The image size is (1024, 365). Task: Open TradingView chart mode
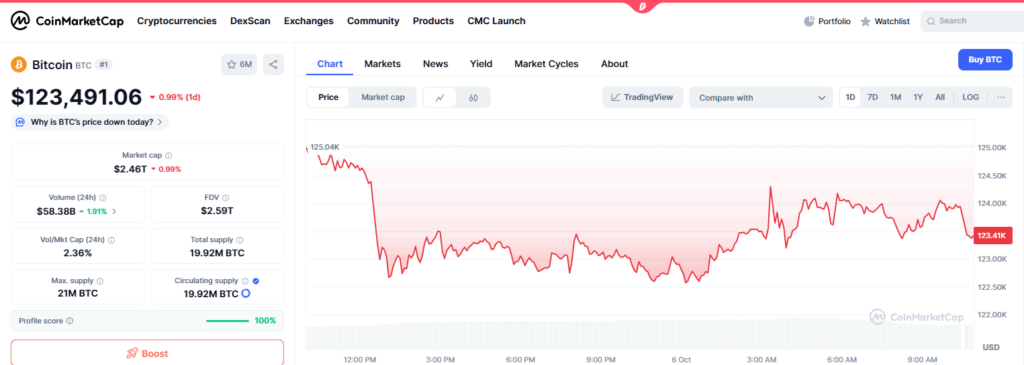tap(642, 97)
